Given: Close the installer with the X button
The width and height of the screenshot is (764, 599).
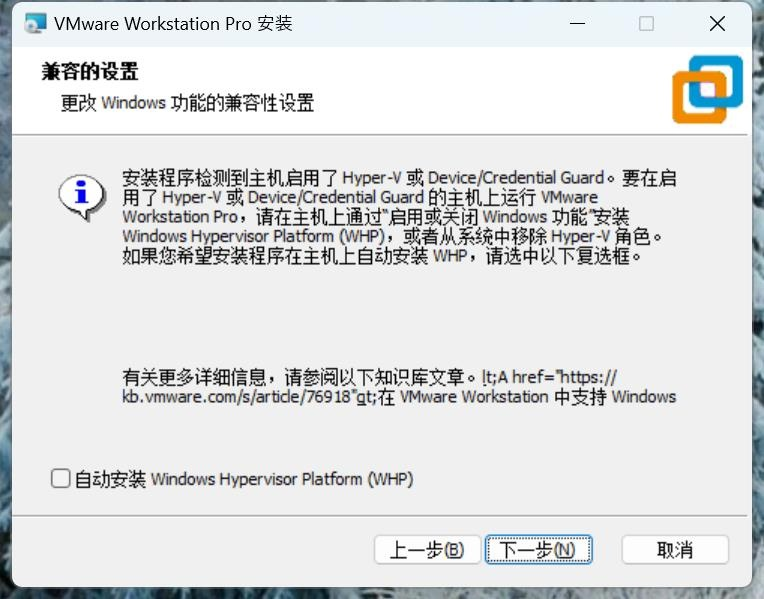Looking at the screenshot, I should 717,23.
